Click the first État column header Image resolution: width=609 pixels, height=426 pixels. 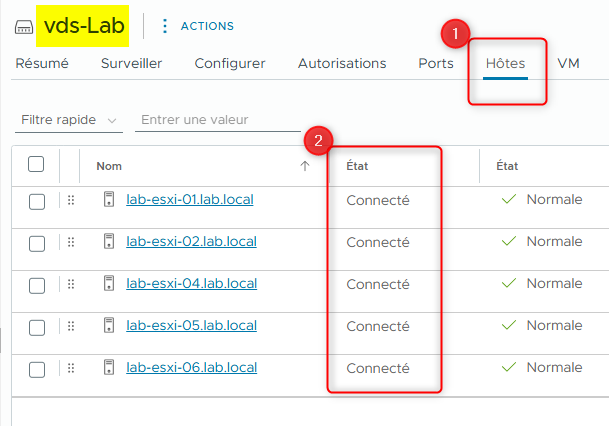357,166
